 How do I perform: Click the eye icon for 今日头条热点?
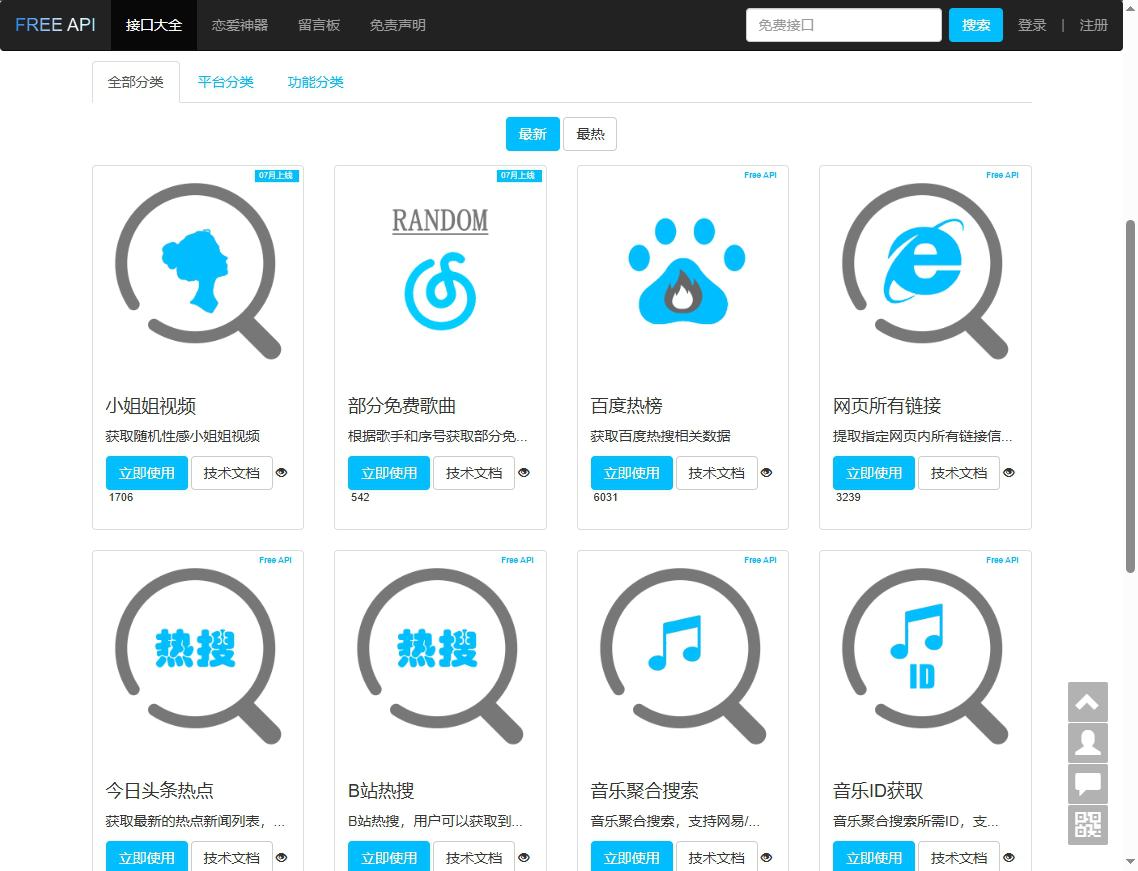point(282,857)
